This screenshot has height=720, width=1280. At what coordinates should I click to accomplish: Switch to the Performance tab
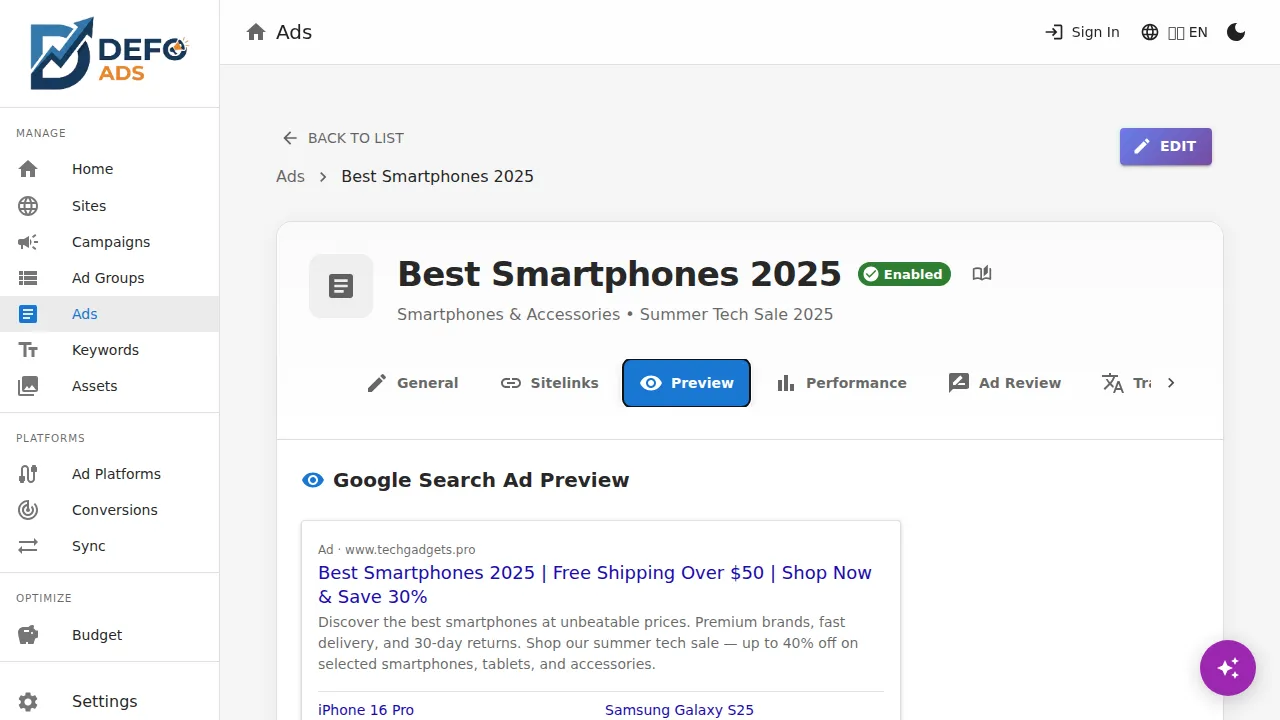coord(842,383)
